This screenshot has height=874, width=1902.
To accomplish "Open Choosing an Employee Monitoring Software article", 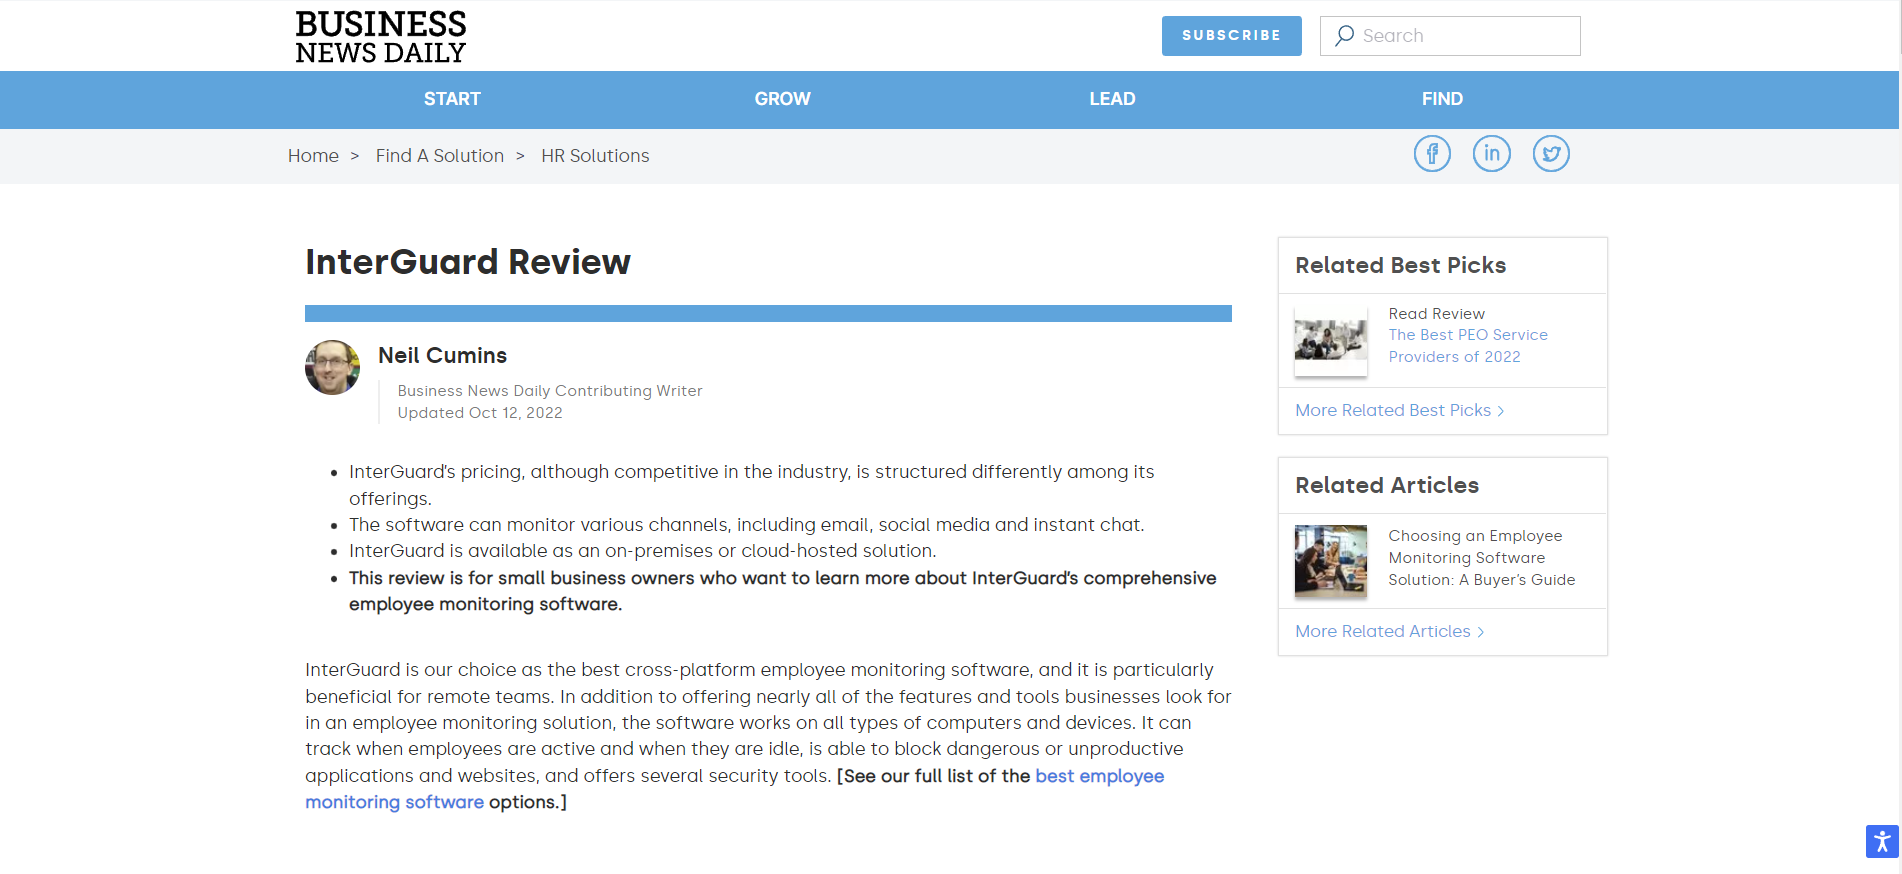I will point(1481,558).
